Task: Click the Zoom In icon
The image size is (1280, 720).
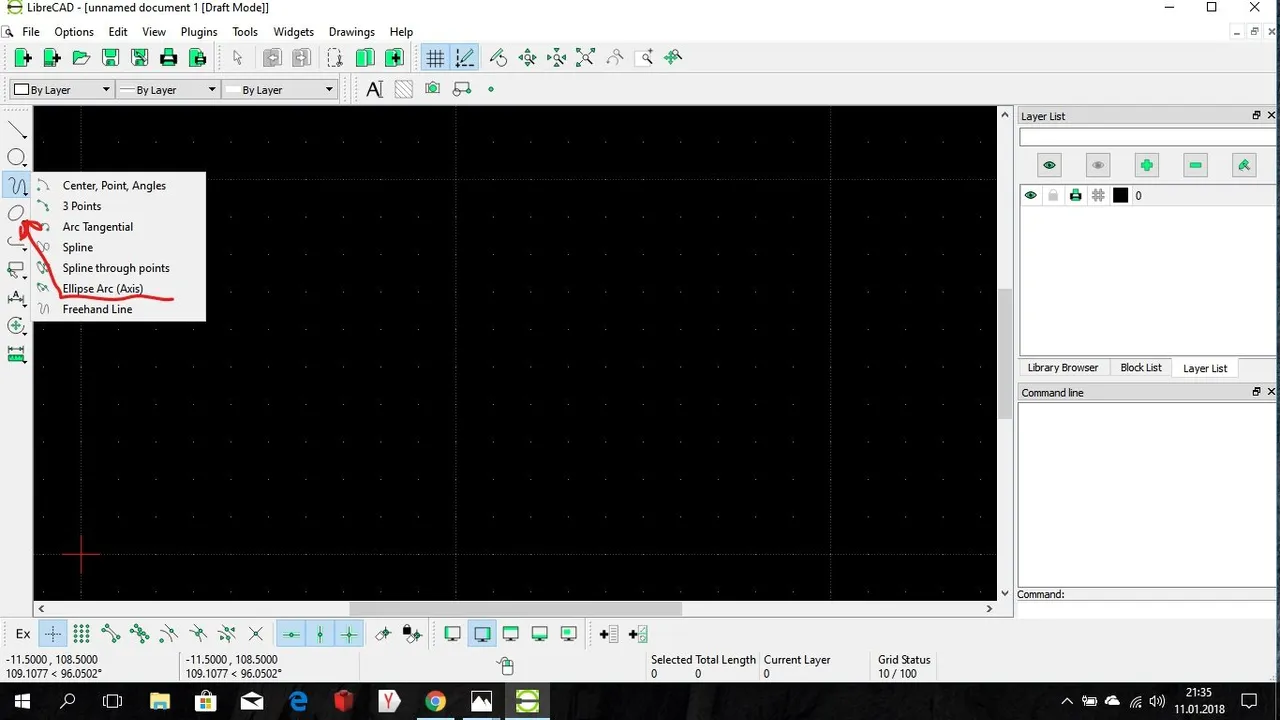Action: (527, 58)
